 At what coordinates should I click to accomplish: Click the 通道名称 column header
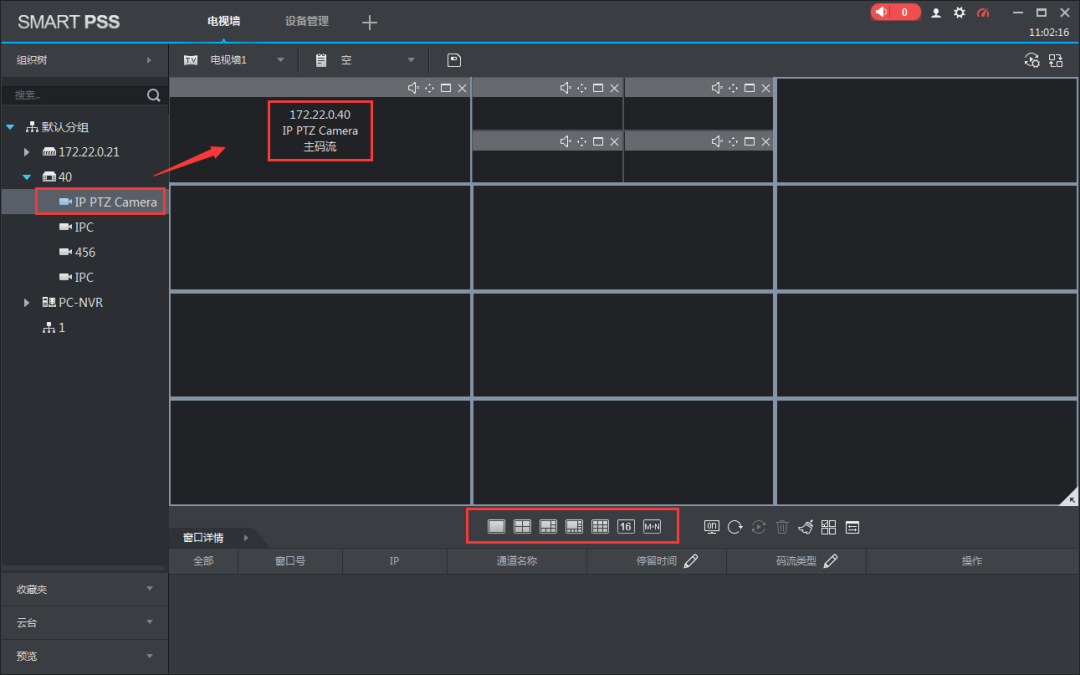click(x=517, y=561)
